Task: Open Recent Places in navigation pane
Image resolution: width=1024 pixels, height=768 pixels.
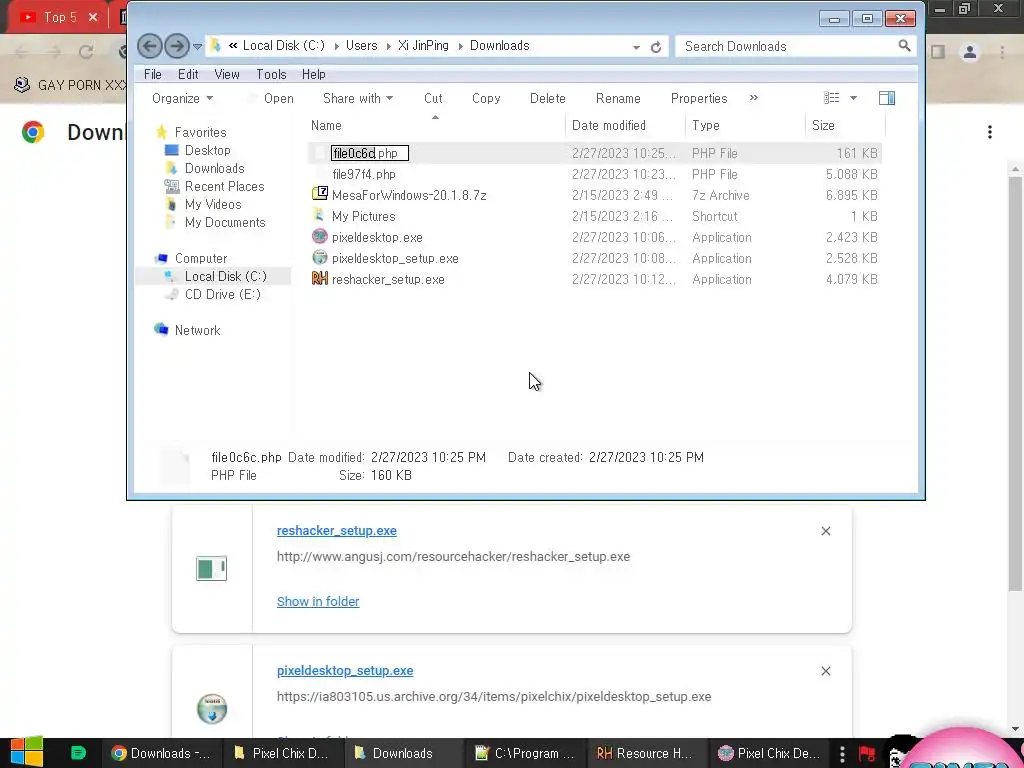Action: point(224,187)
